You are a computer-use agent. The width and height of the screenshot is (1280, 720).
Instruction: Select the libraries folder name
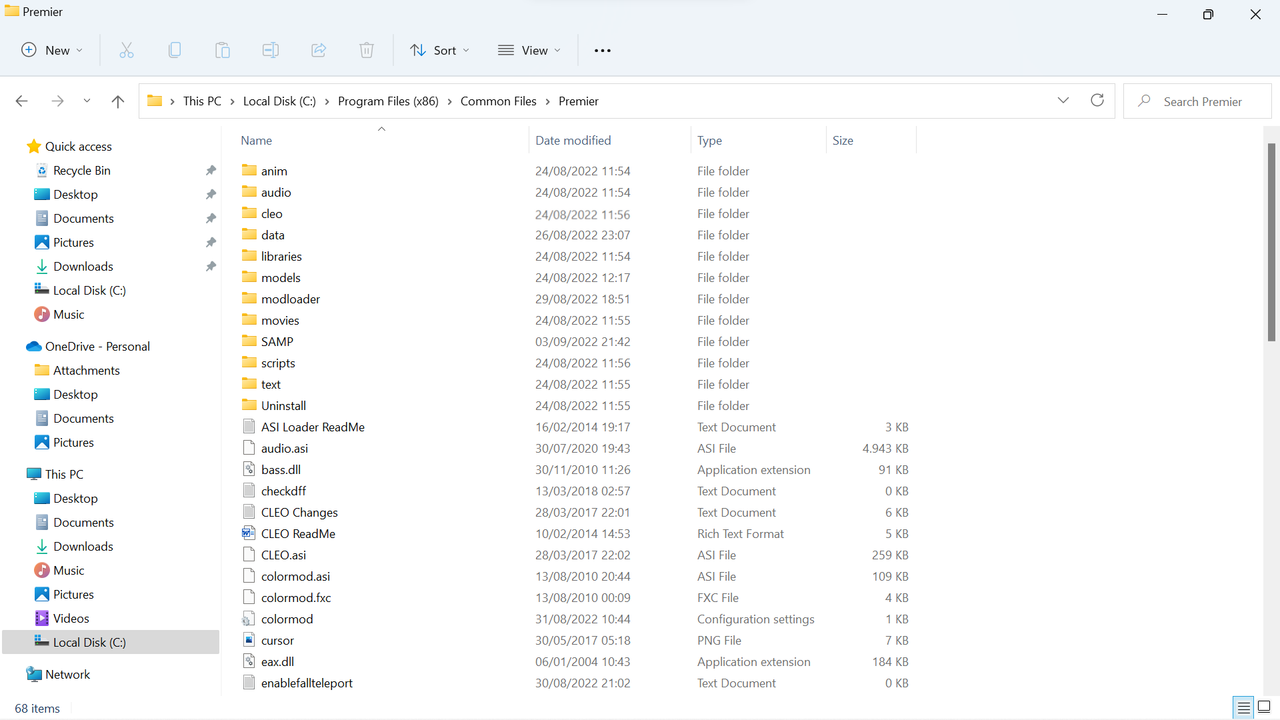pos(281,257)
